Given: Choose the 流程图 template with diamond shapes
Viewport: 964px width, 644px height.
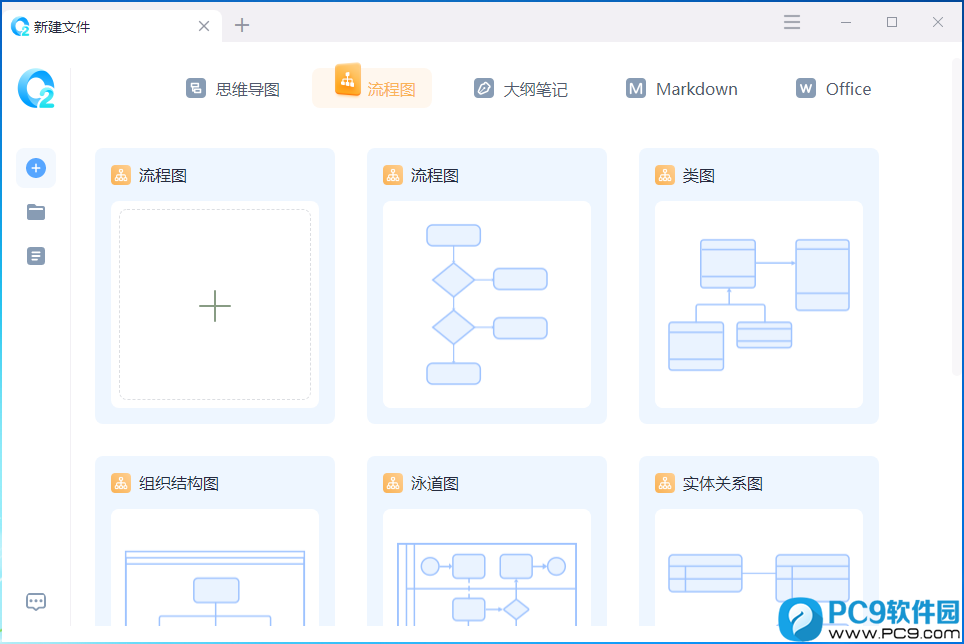Looking at the screenshot, I should [487, 305].
